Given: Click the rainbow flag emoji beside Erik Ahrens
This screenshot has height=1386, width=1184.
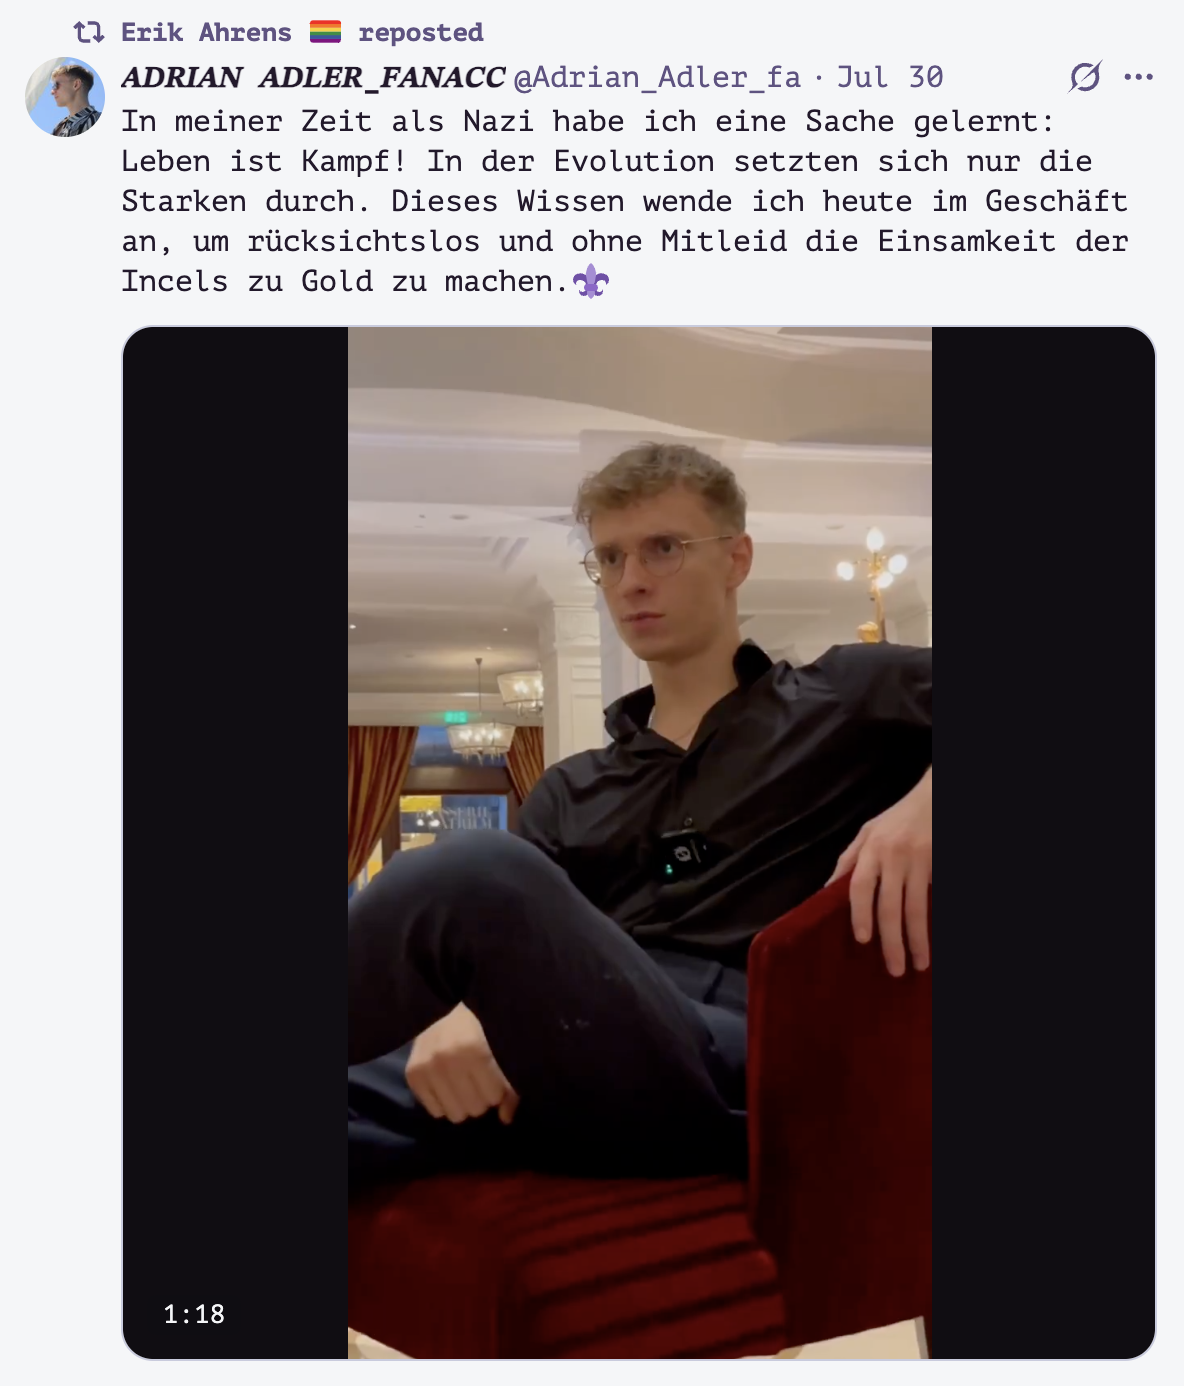Looking at the screenshot, I should (x=325, y=33).
